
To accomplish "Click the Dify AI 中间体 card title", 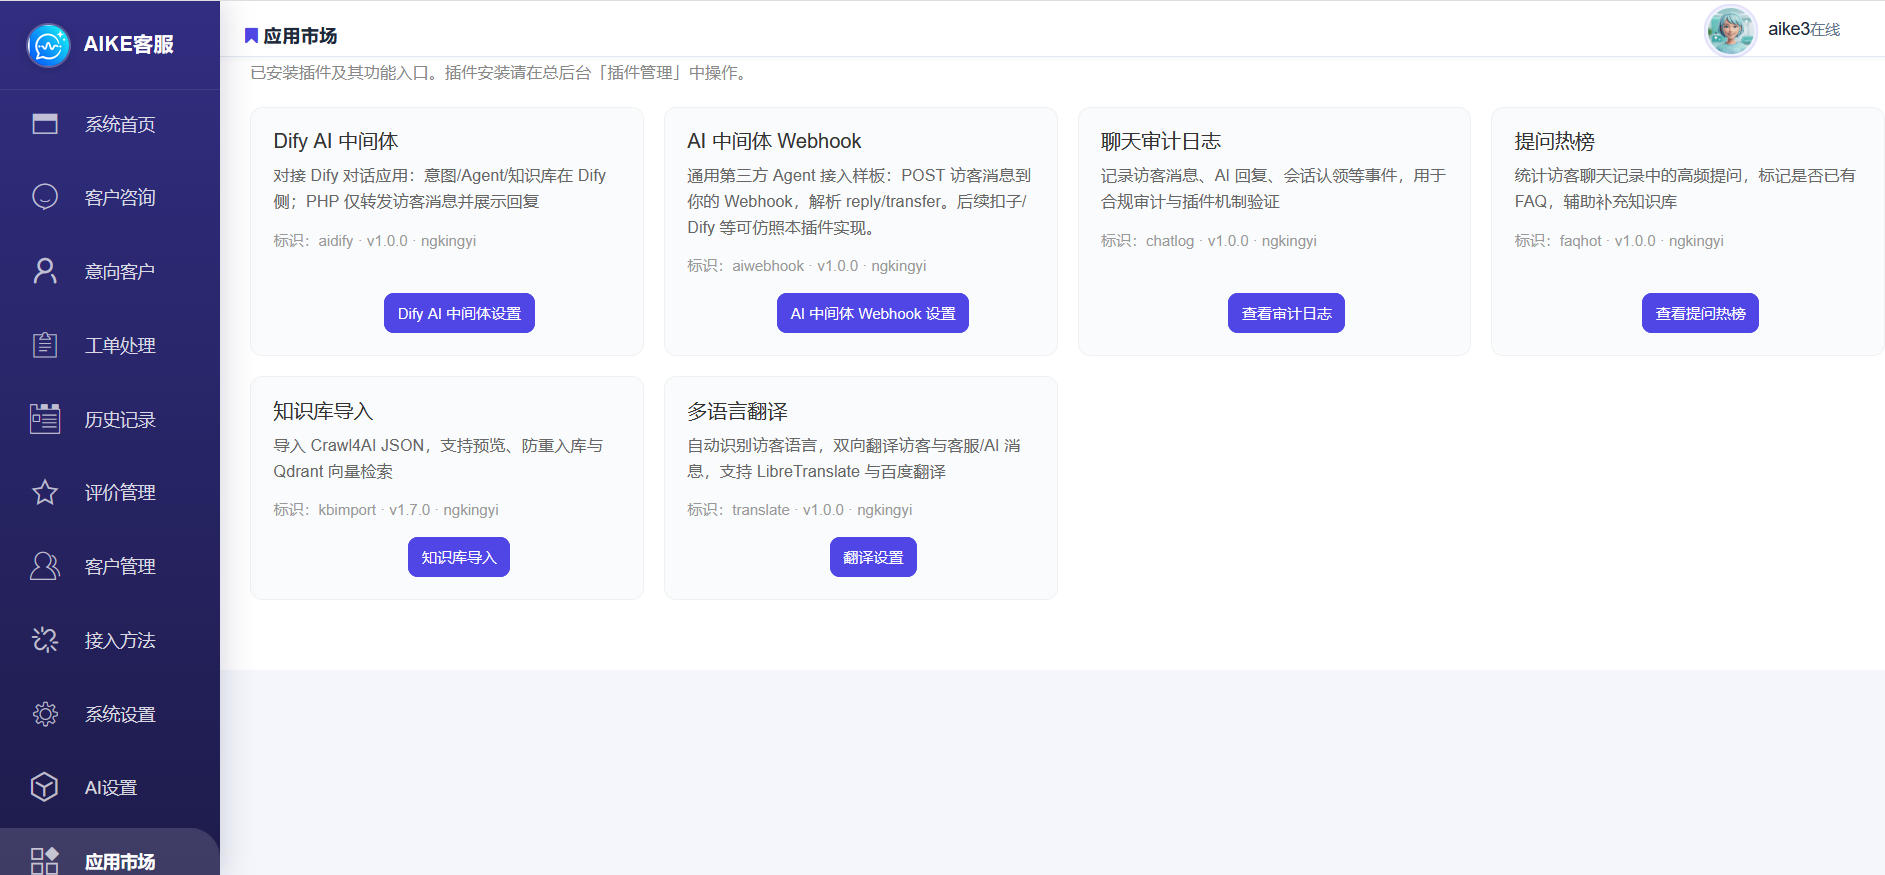I will coord(336,141).
